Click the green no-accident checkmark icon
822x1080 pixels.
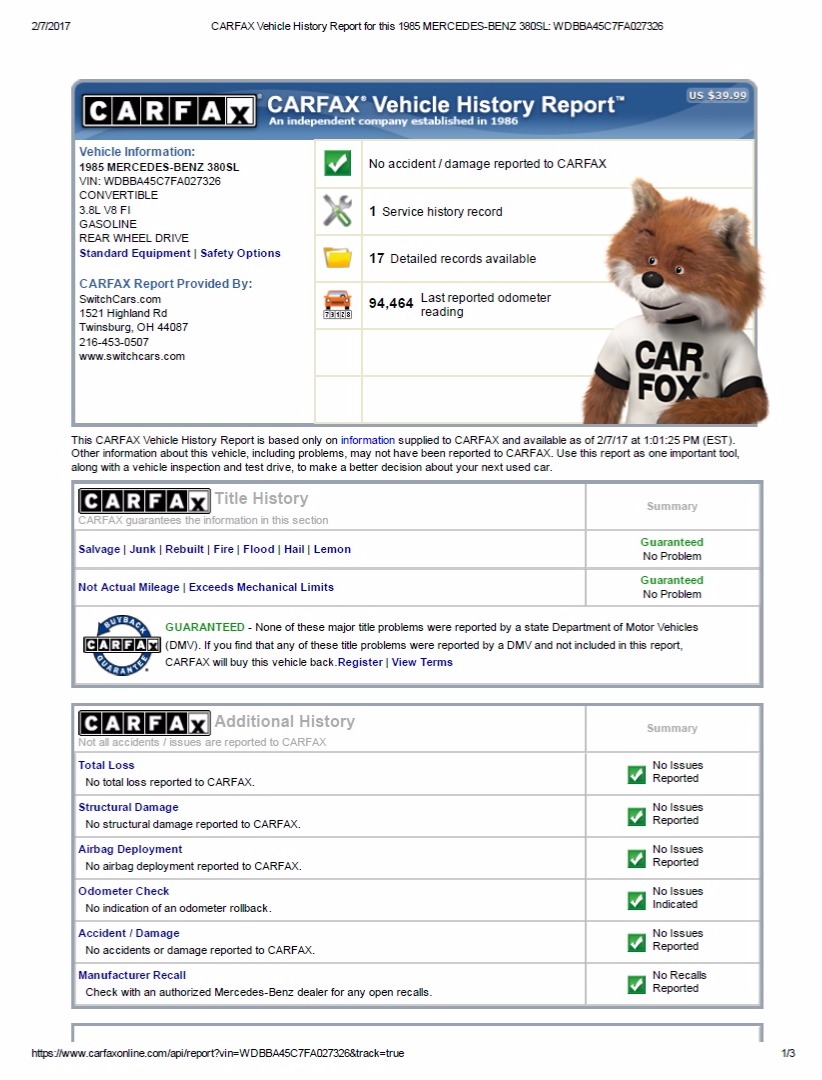click(x=338, y=163)
